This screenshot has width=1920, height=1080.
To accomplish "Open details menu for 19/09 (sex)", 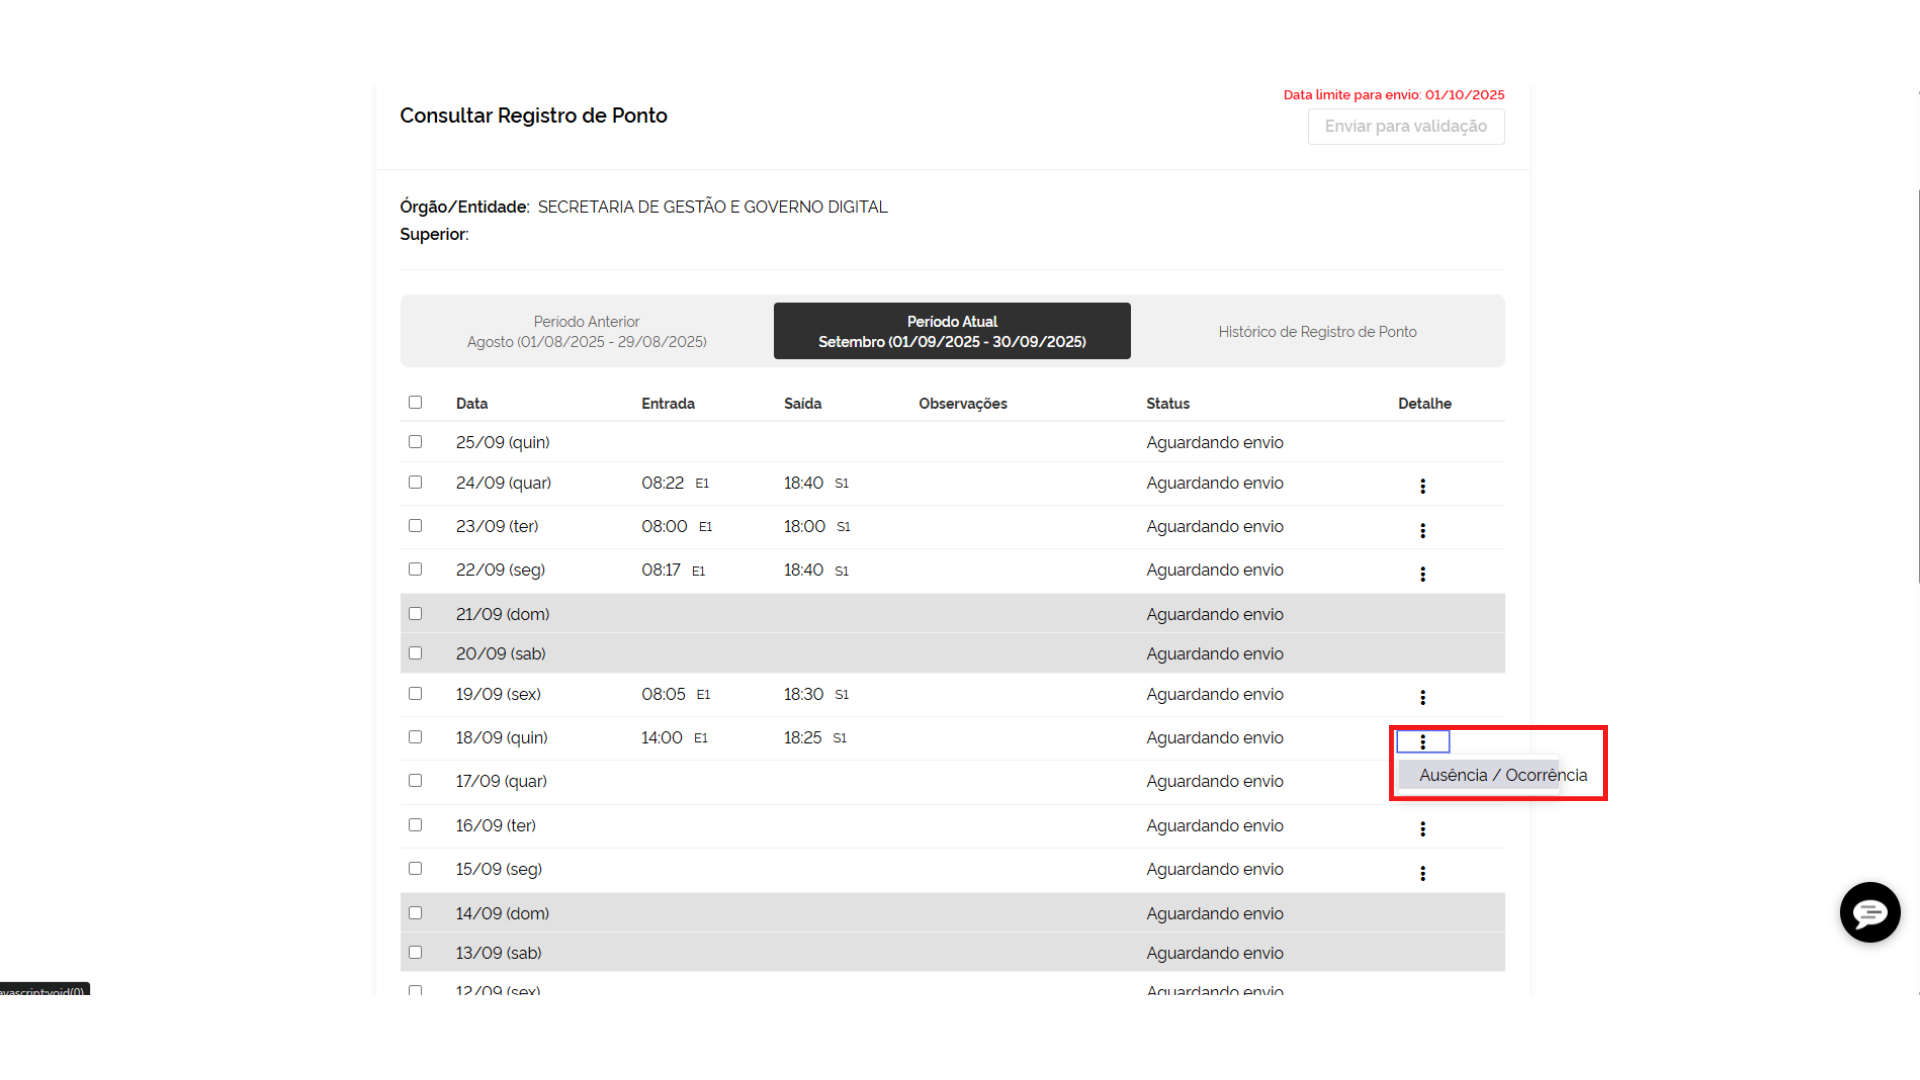I will click(x=1422, y=697).
